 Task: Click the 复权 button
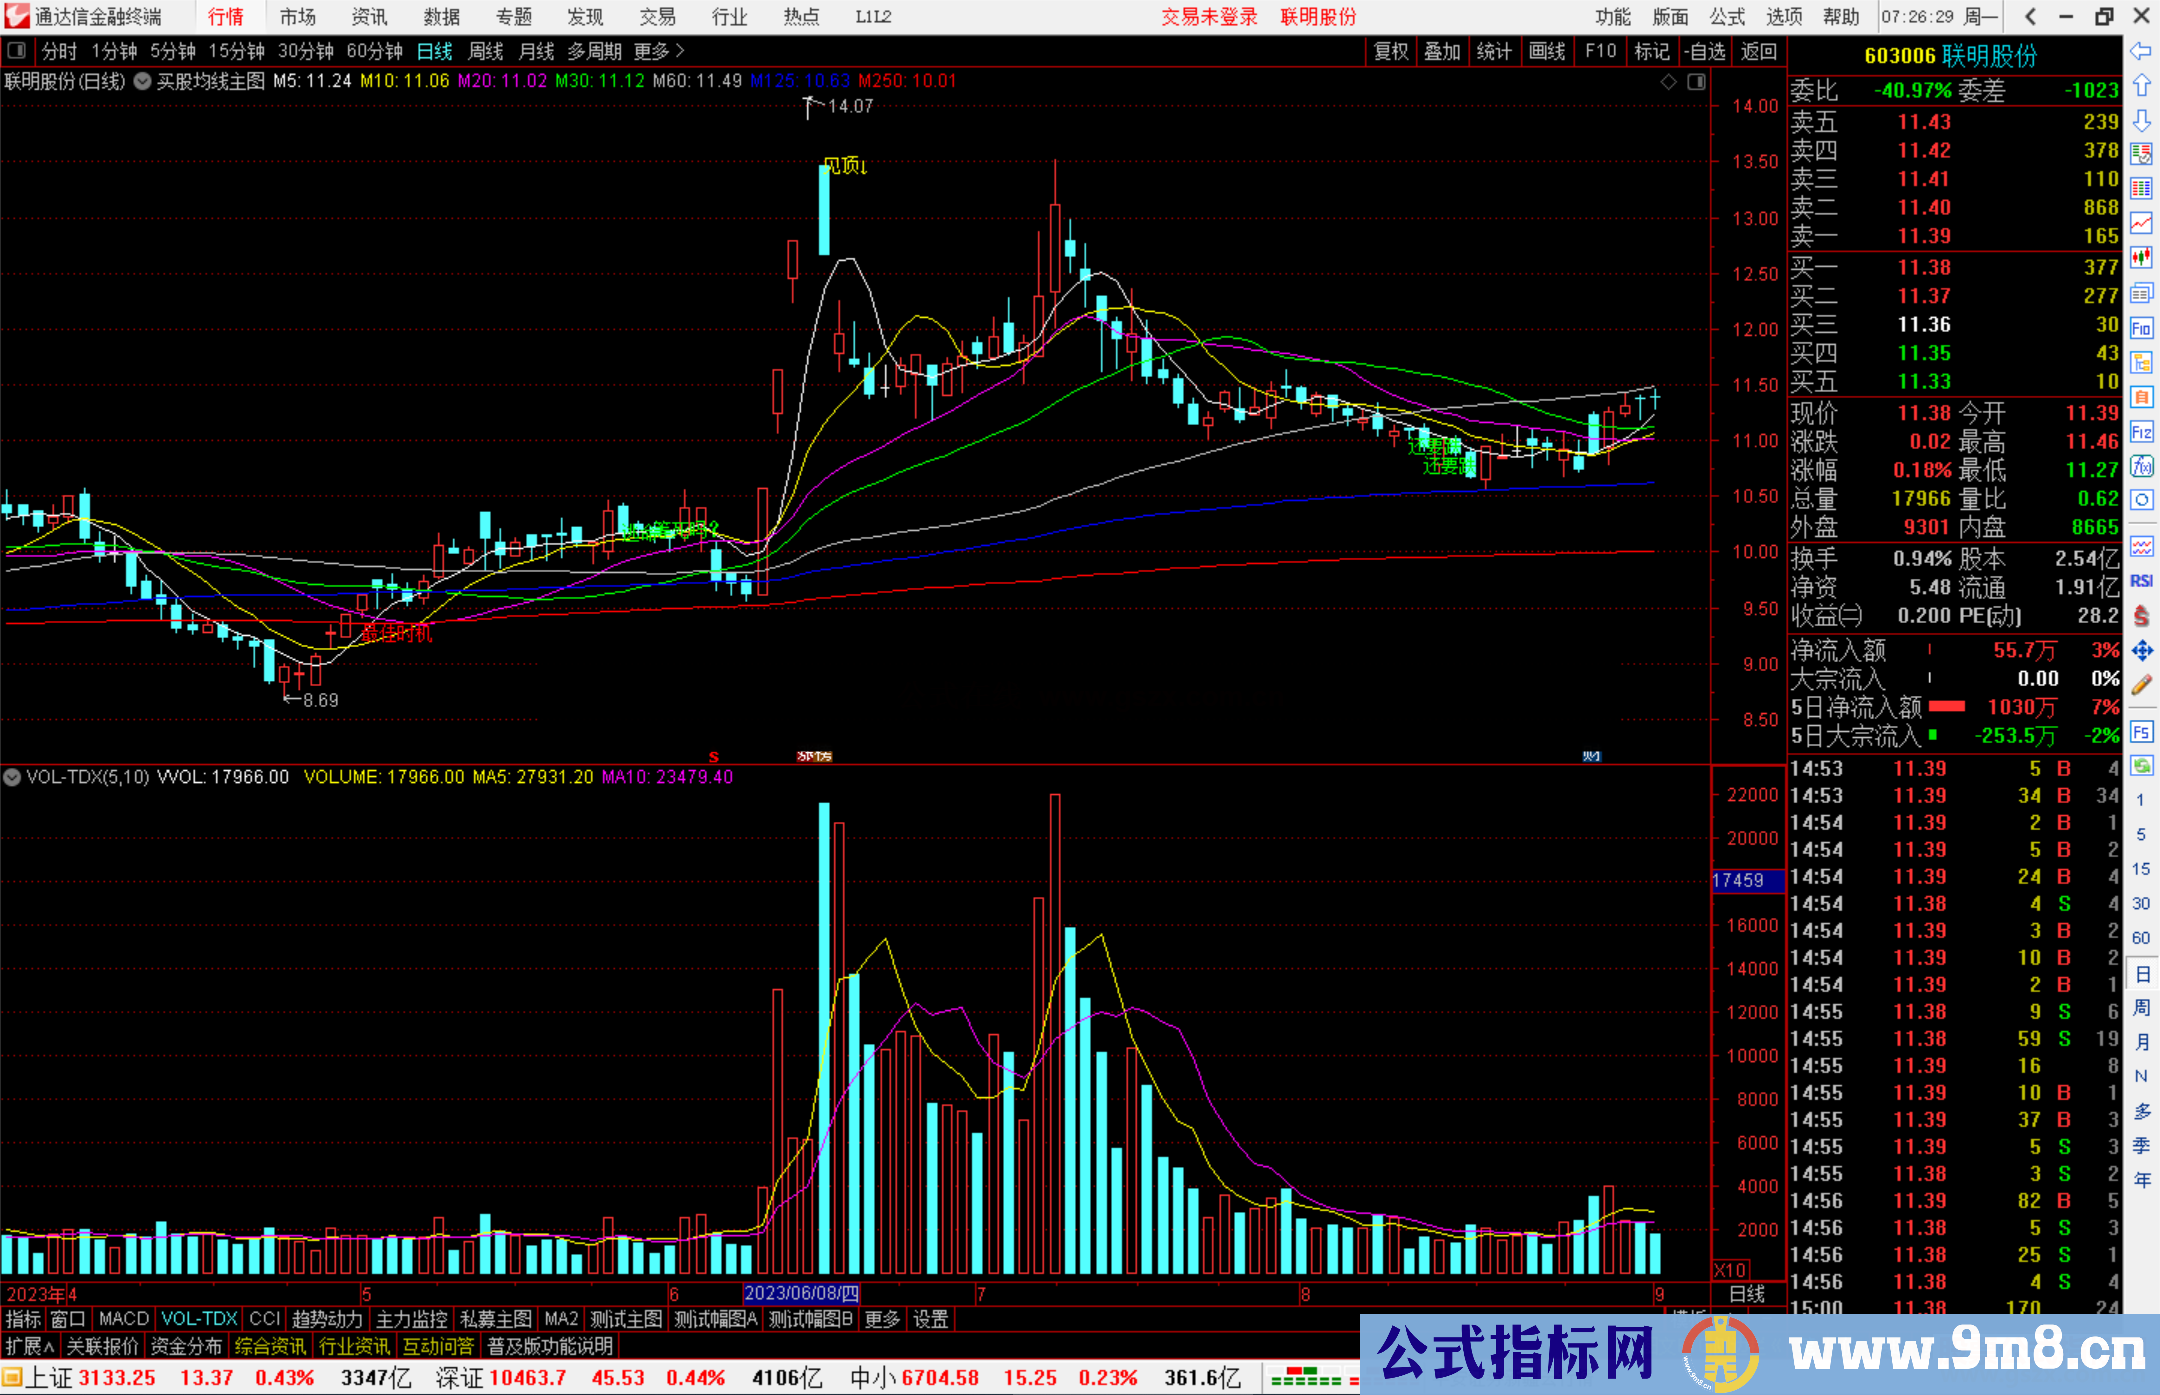pos(1390,51)
